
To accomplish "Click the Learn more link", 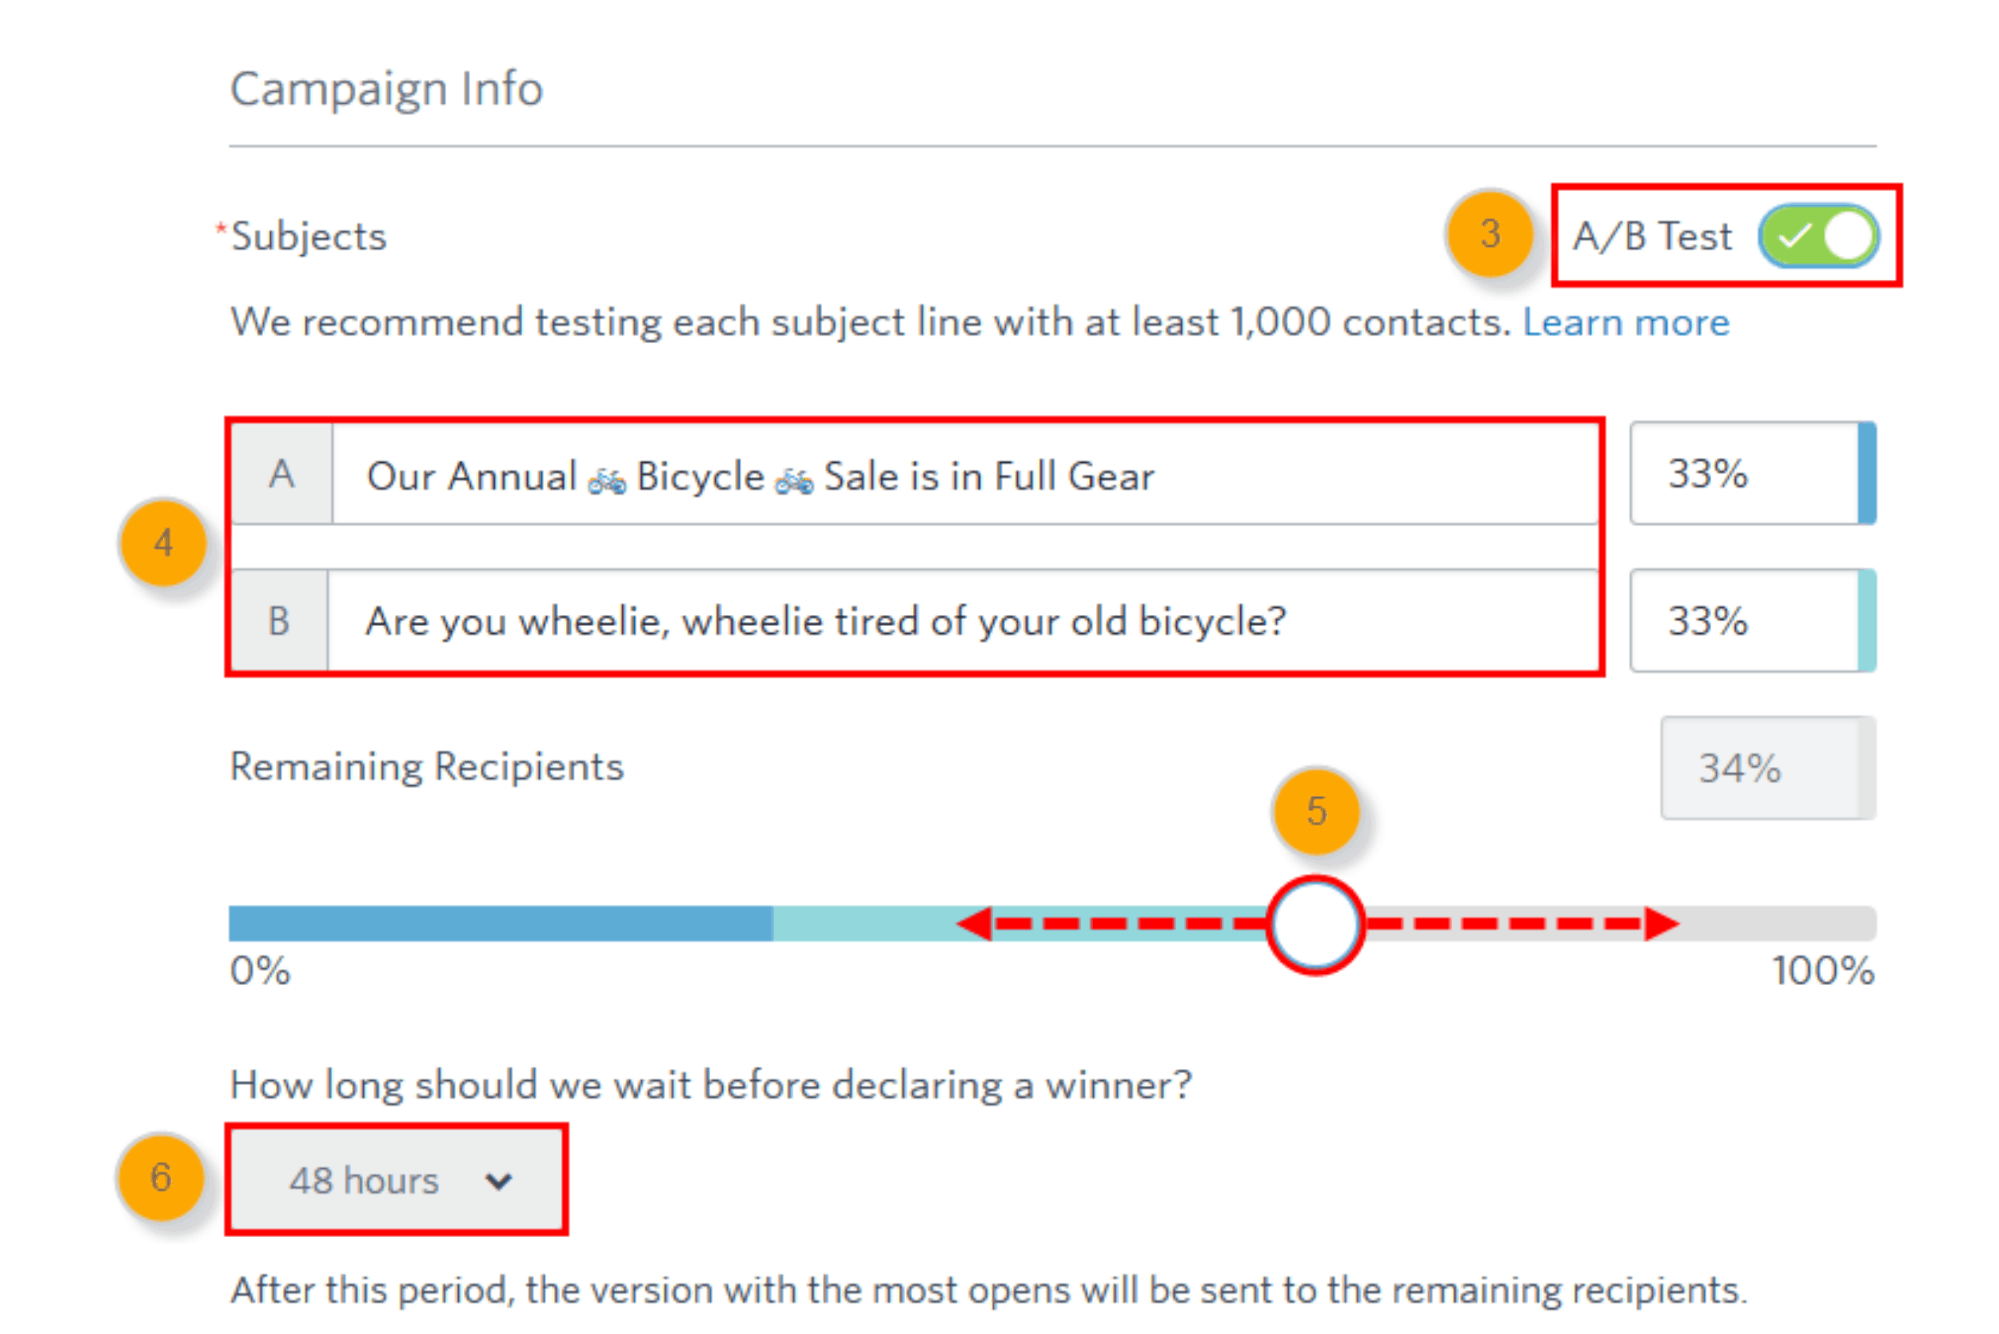I will click(x=1626, y=322).
